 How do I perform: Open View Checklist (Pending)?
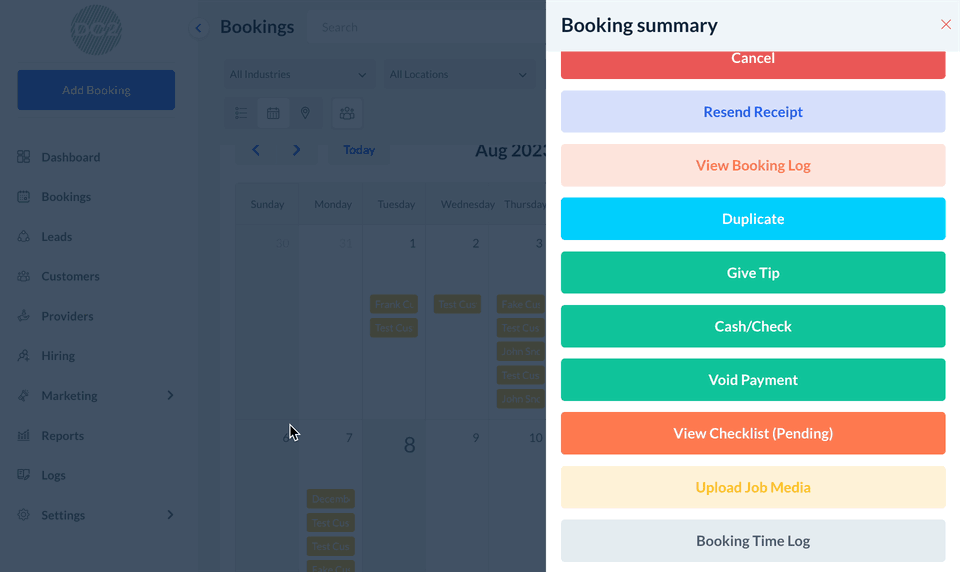pos(752,433)
